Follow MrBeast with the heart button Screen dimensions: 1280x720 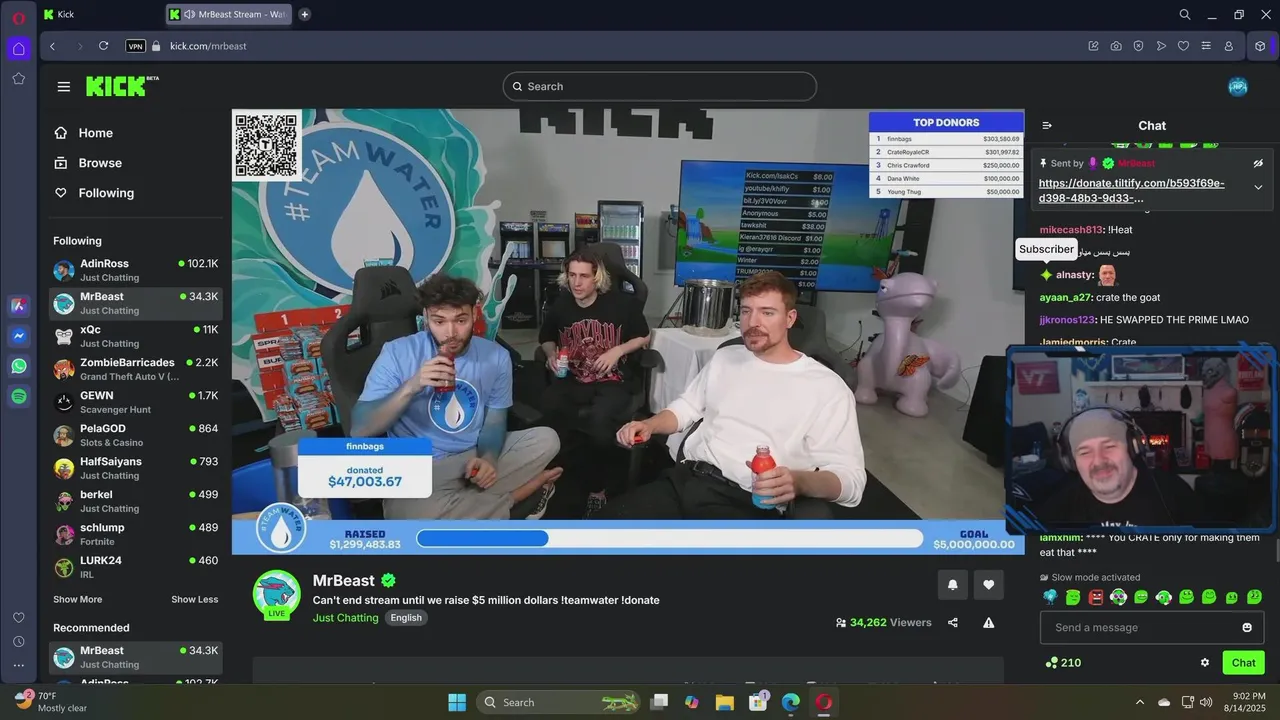pos(988,585)
